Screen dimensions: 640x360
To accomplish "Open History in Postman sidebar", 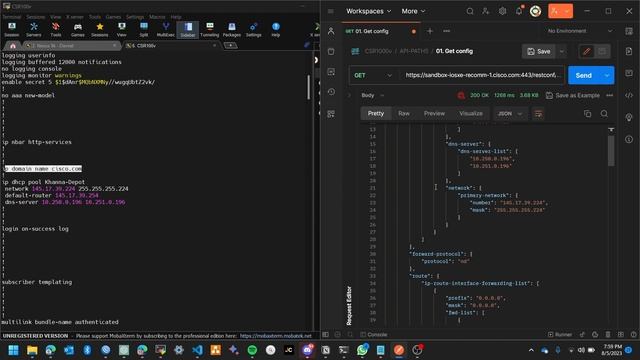I will coord(331,92).
